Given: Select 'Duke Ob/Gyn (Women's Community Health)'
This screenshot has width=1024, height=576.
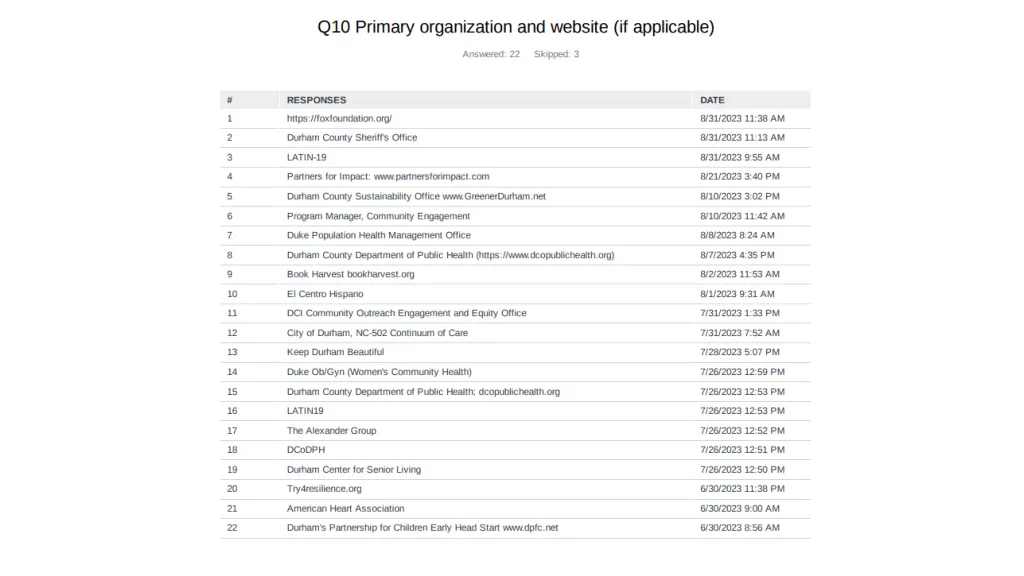Looking at the screenshot, I should [x=379, y=372].
